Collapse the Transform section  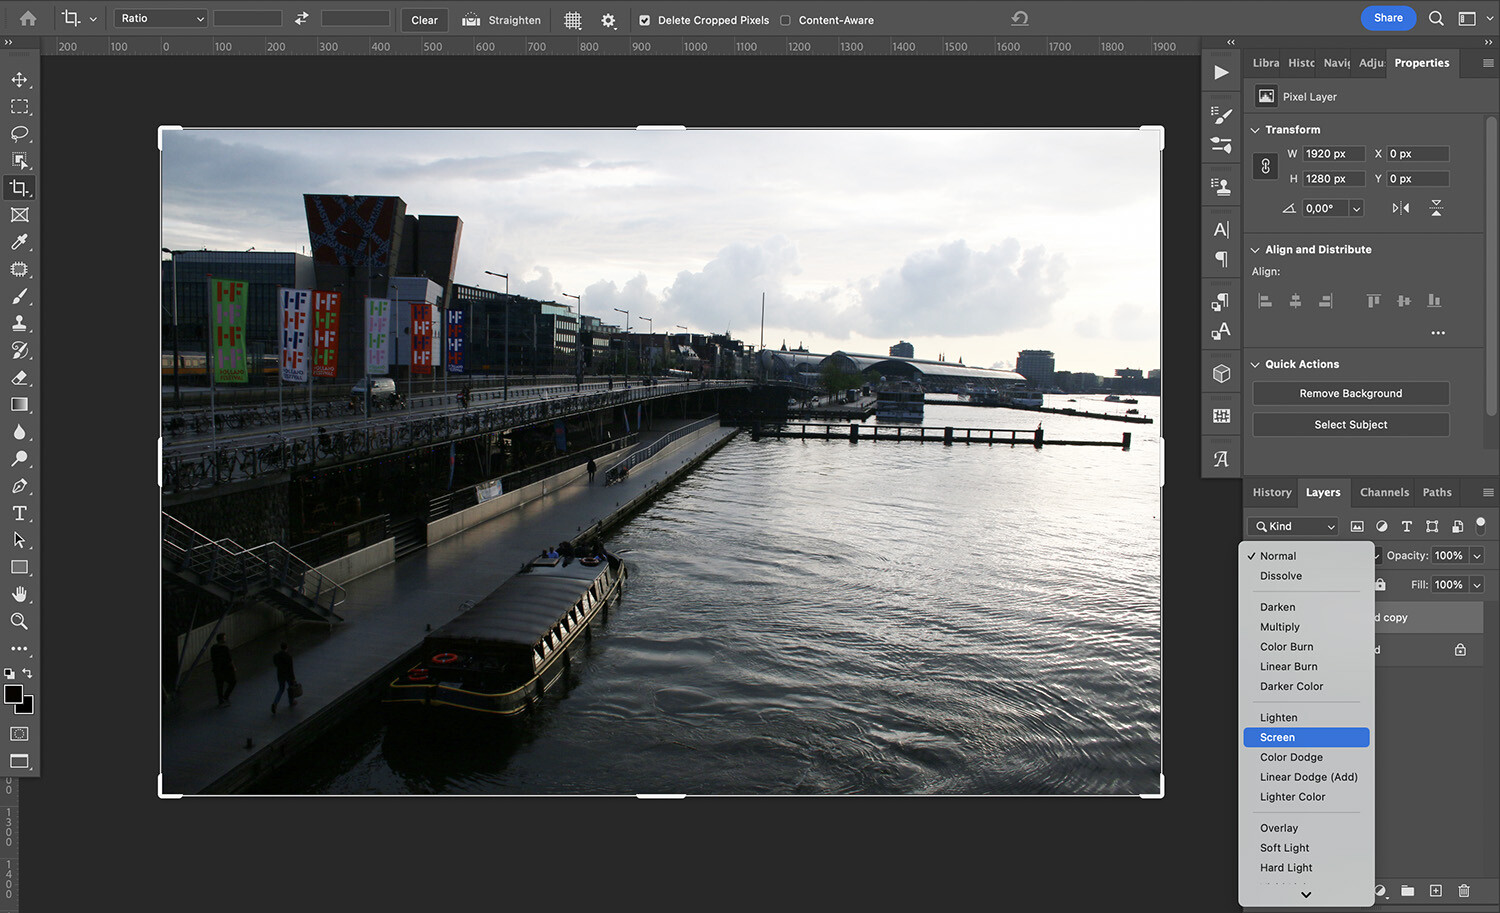coord(1255,129)
